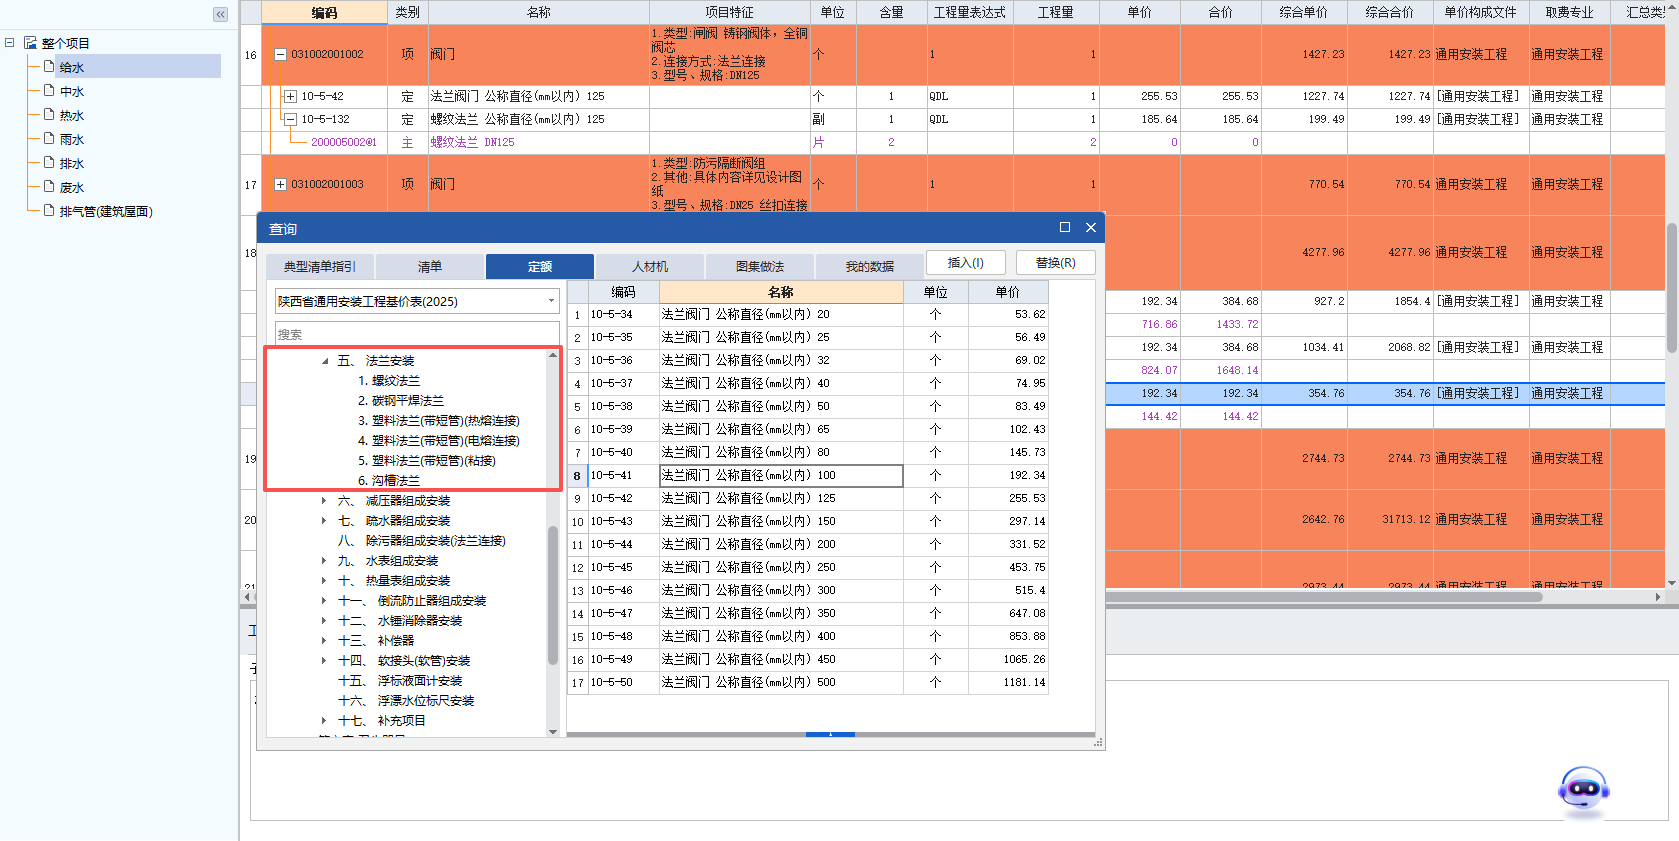Select 雨水 in the project tree
Viewport: 1679px width, 841px height.
coord(72,140)
